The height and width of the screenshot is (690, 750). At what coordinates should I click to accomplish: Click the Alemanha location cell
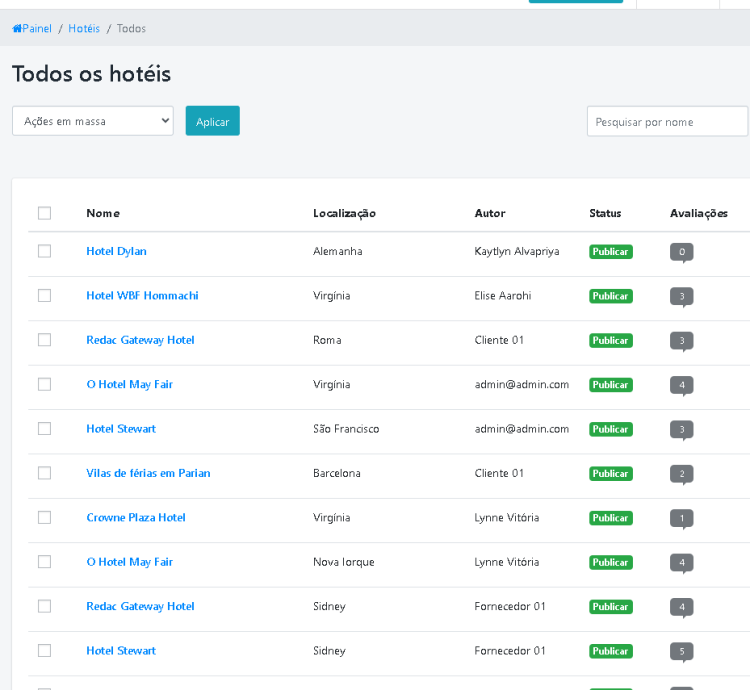[x=338, y=251]
